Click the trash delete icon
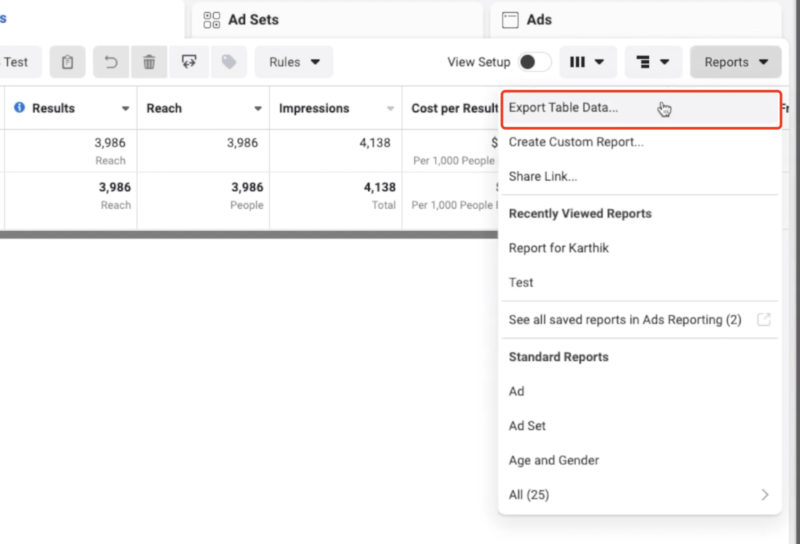 [x=149, y=62]
